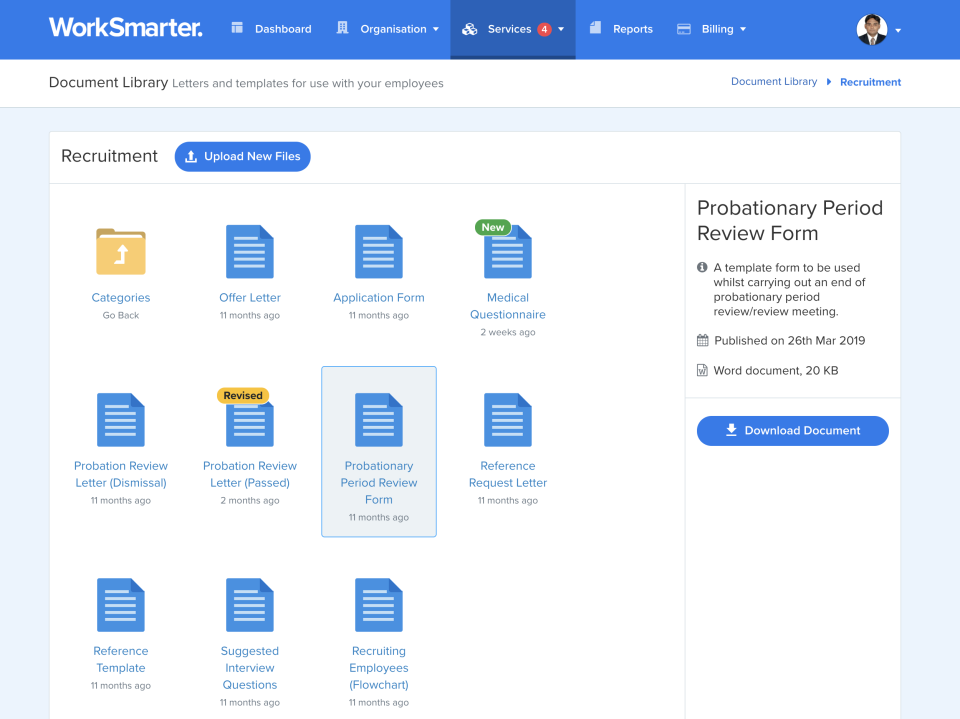
Task: Open the Reports flag icon
Action: click(596, 28)
